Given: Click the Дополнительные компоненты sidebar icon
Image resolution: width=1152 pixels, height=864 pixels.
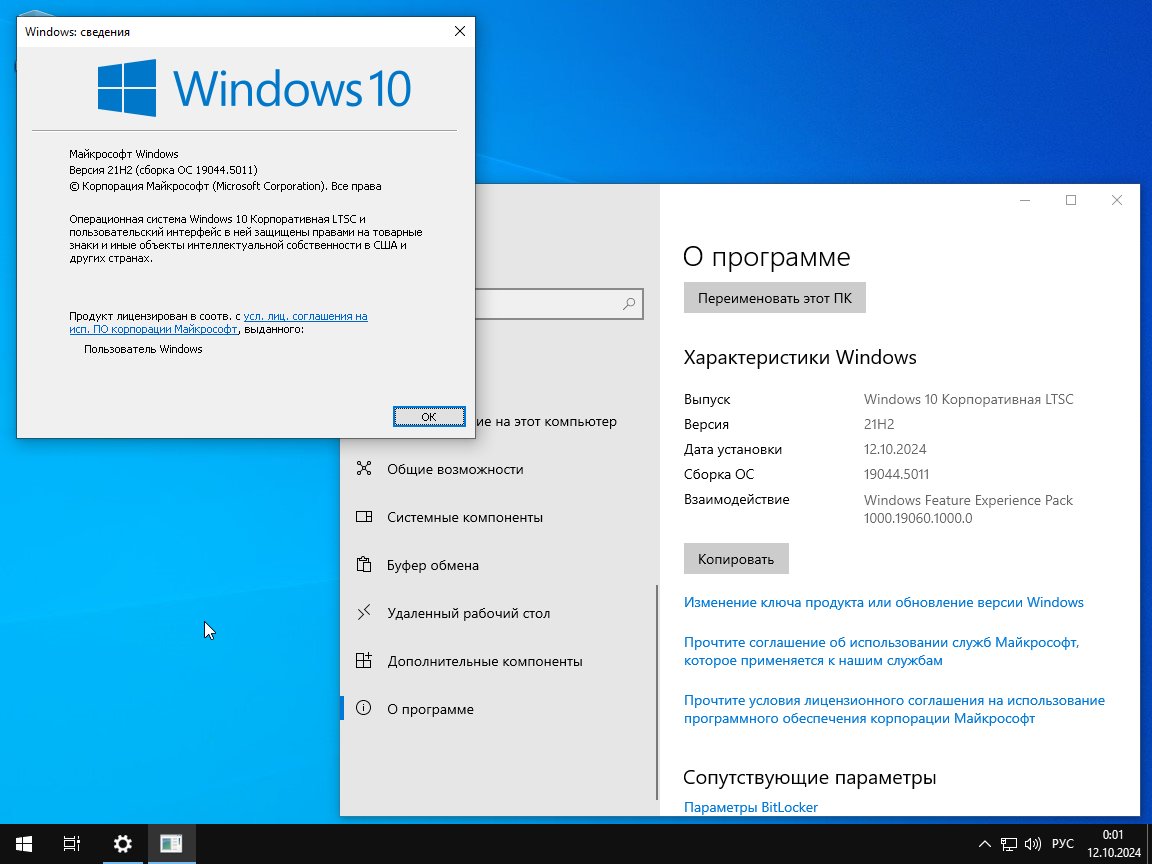Looking at the screenshot, I should coord(364,661).
